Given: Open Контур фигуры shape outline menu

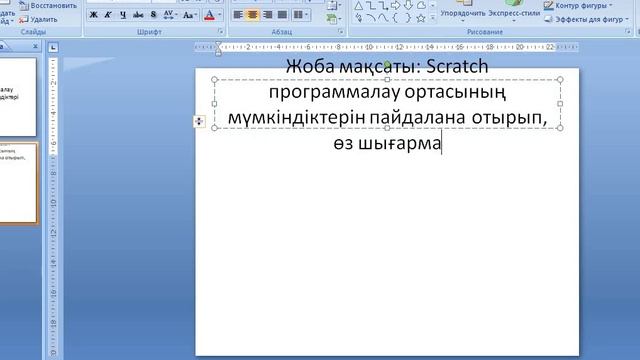Looking at the screenshot, I should (x=578, y=6).
